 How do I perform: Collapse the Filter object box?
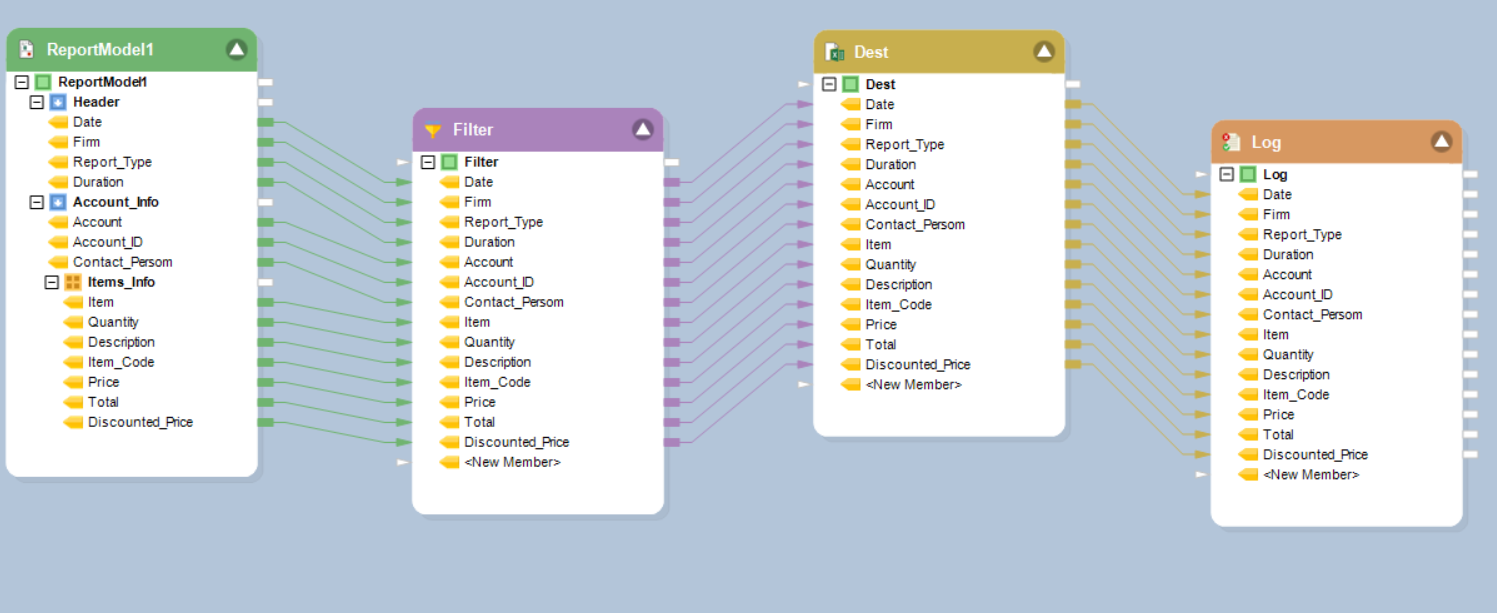642,130
